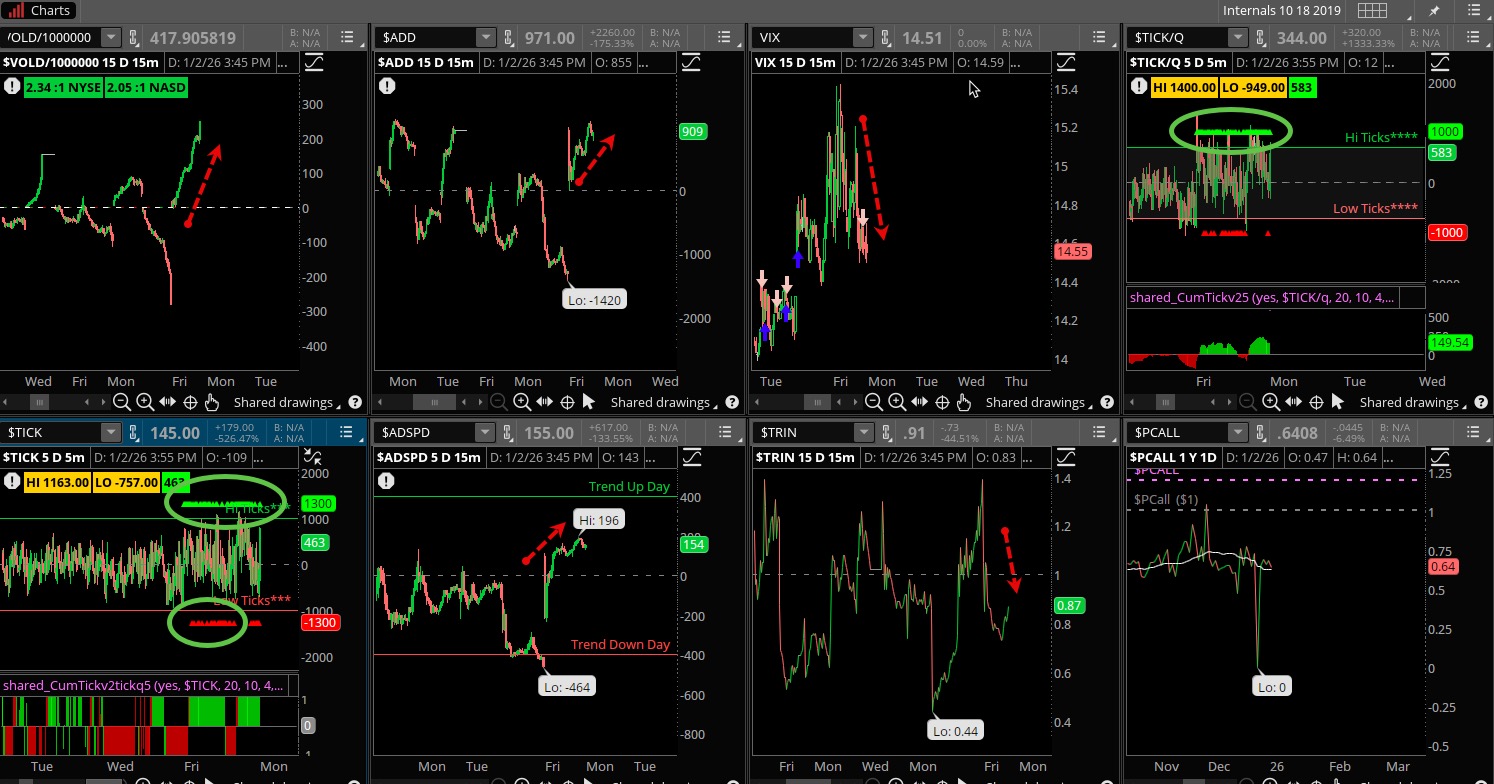
Task: Toggle chart mode icon in $ADSPD panel
Action: pos(691,457)
